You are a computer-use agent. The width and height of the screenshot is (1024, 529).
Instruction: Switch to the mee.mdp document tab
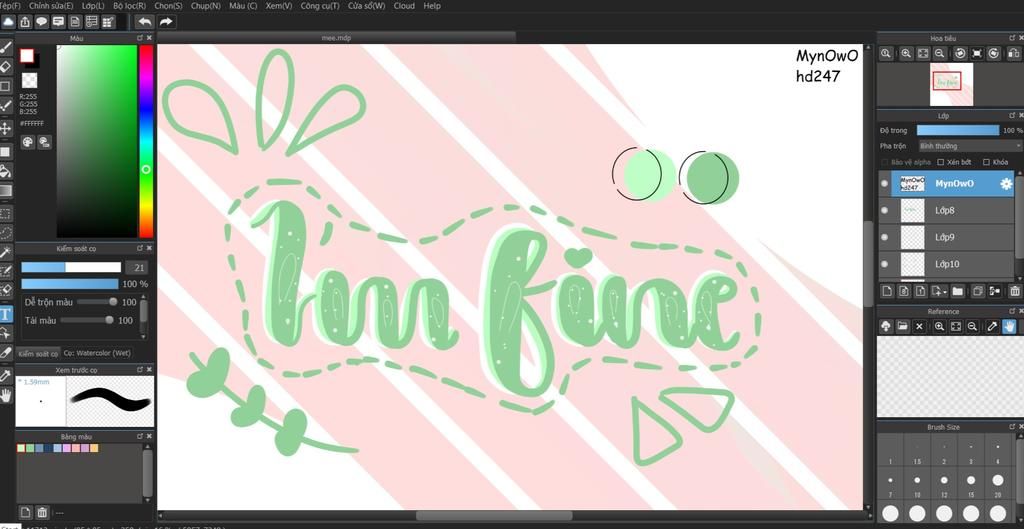[336, 38]
